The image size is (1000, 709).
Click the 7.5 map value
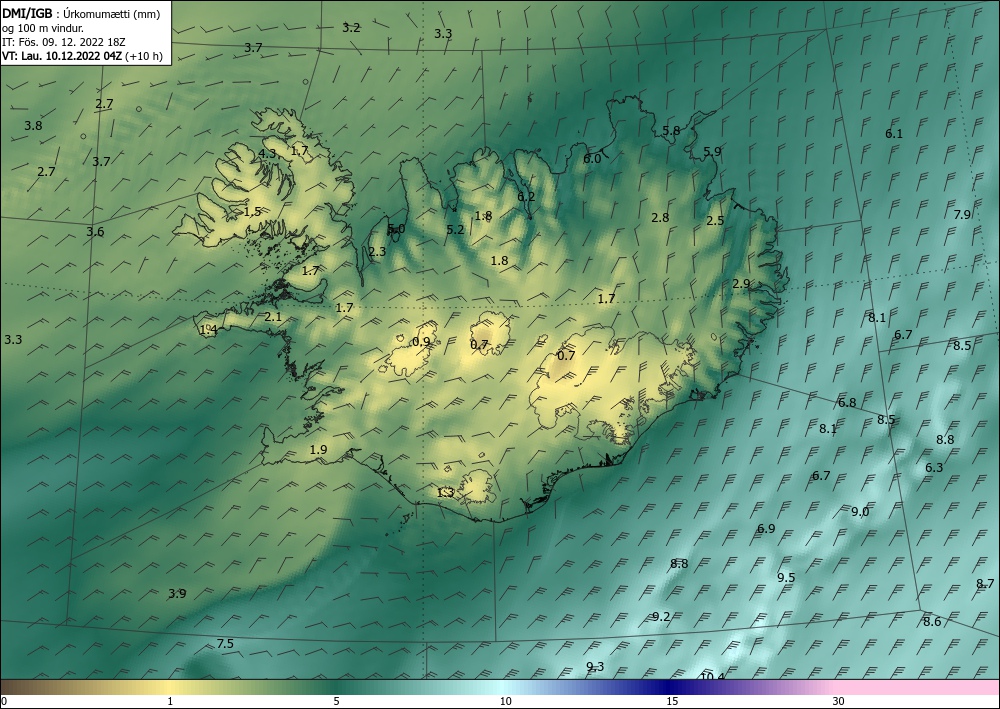point(225,644)
